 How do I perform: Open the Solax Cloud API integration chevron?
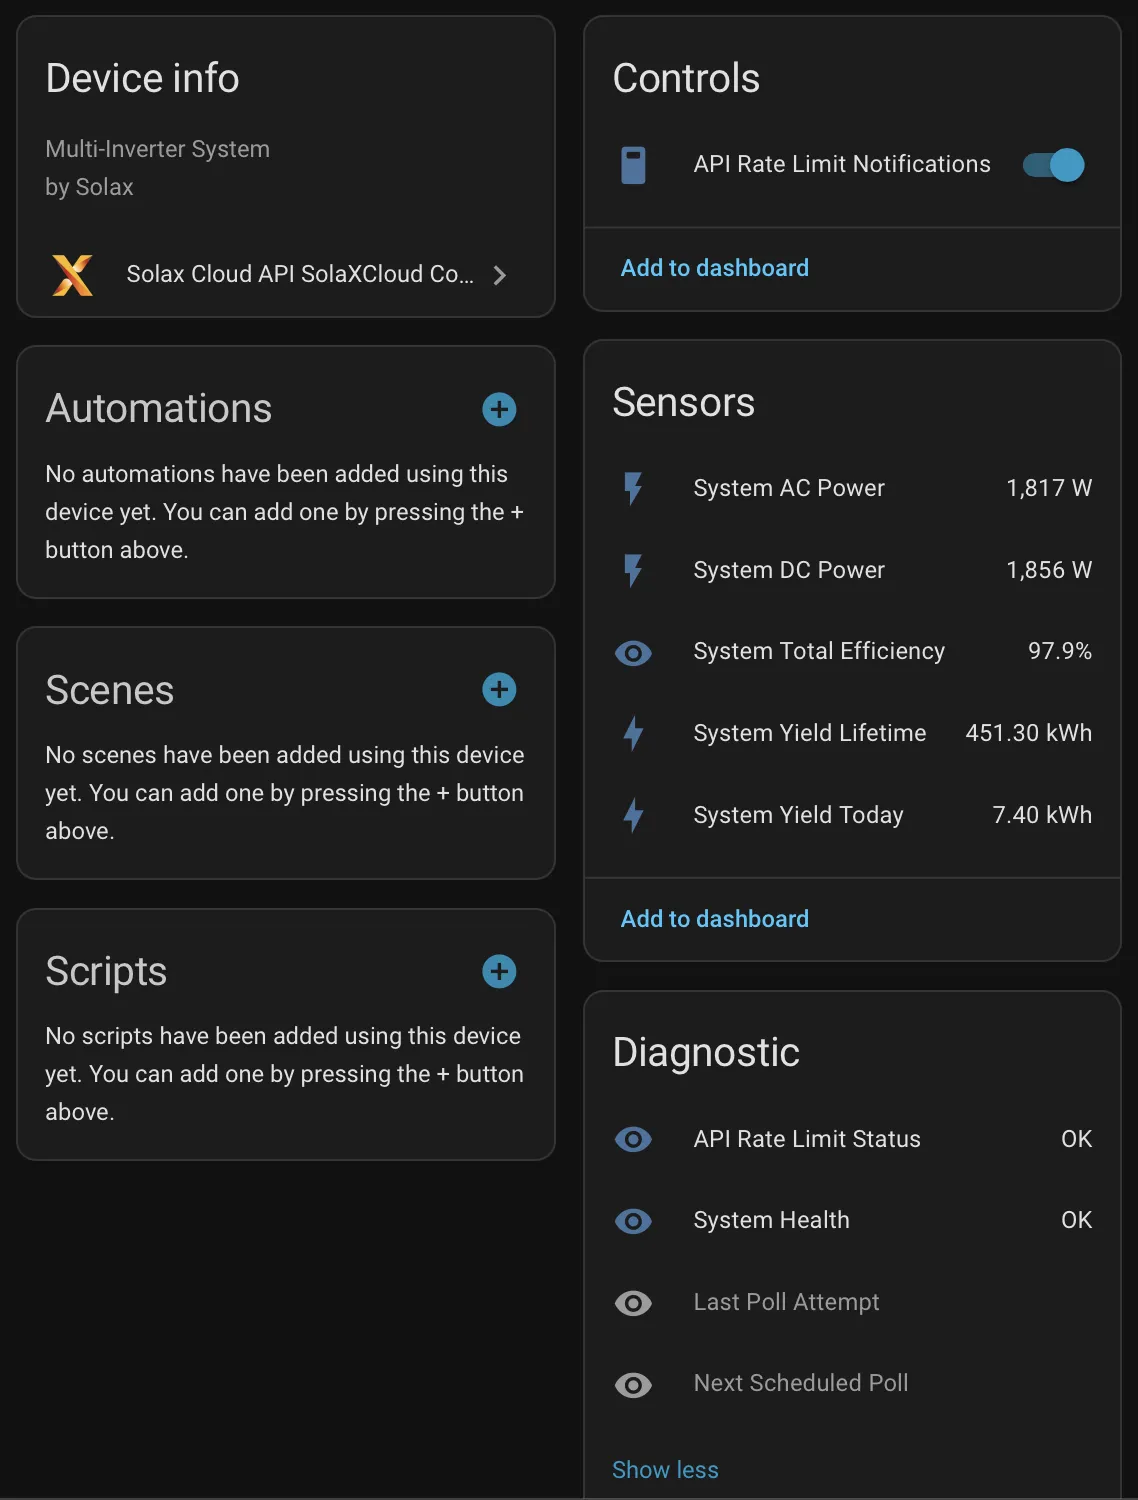(x=500, y=275)
